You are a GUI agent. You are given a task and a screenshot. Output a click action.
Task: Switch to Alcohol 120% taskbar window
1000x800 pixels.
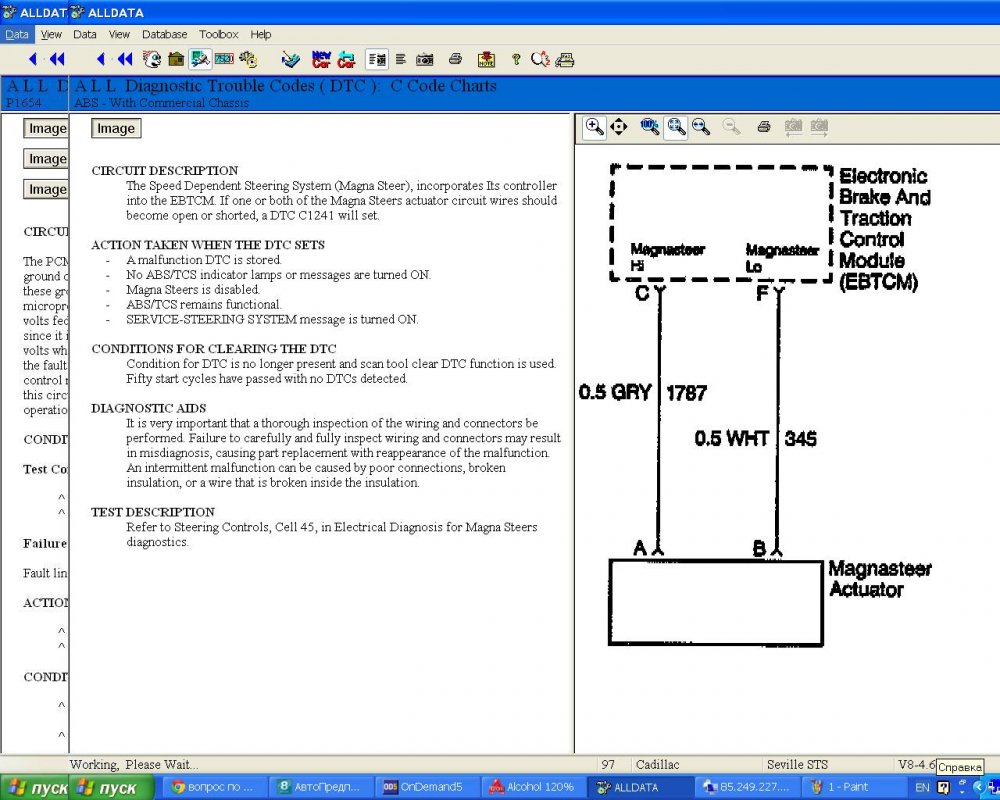tap(532, 787)
